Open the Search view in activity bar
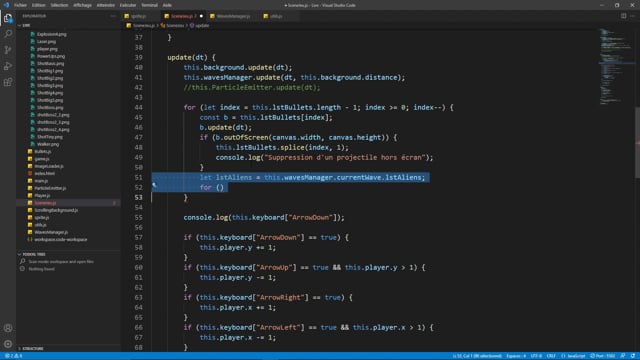 tap(8, 34)
